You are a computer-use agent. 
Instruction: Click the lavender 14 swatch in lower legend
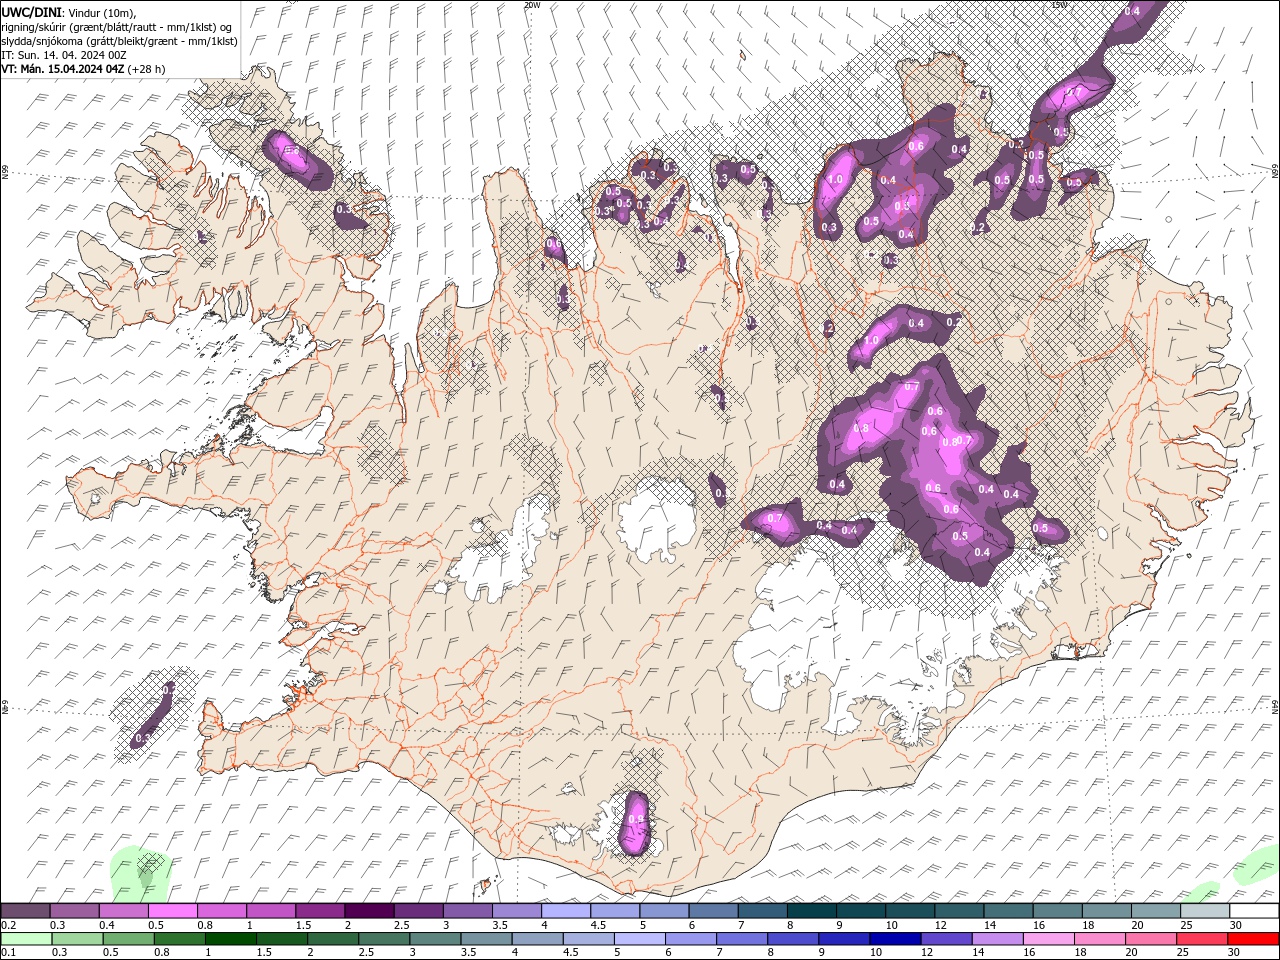click(997, 939)
